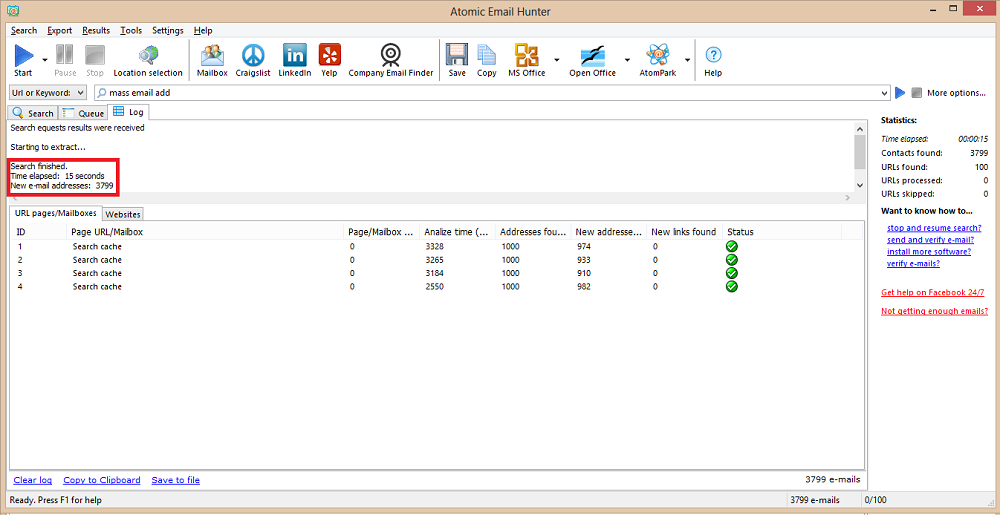This screenshot has width=1000, height=515.
Task: Copy results with the Copy icon
Action: [487, 61]
